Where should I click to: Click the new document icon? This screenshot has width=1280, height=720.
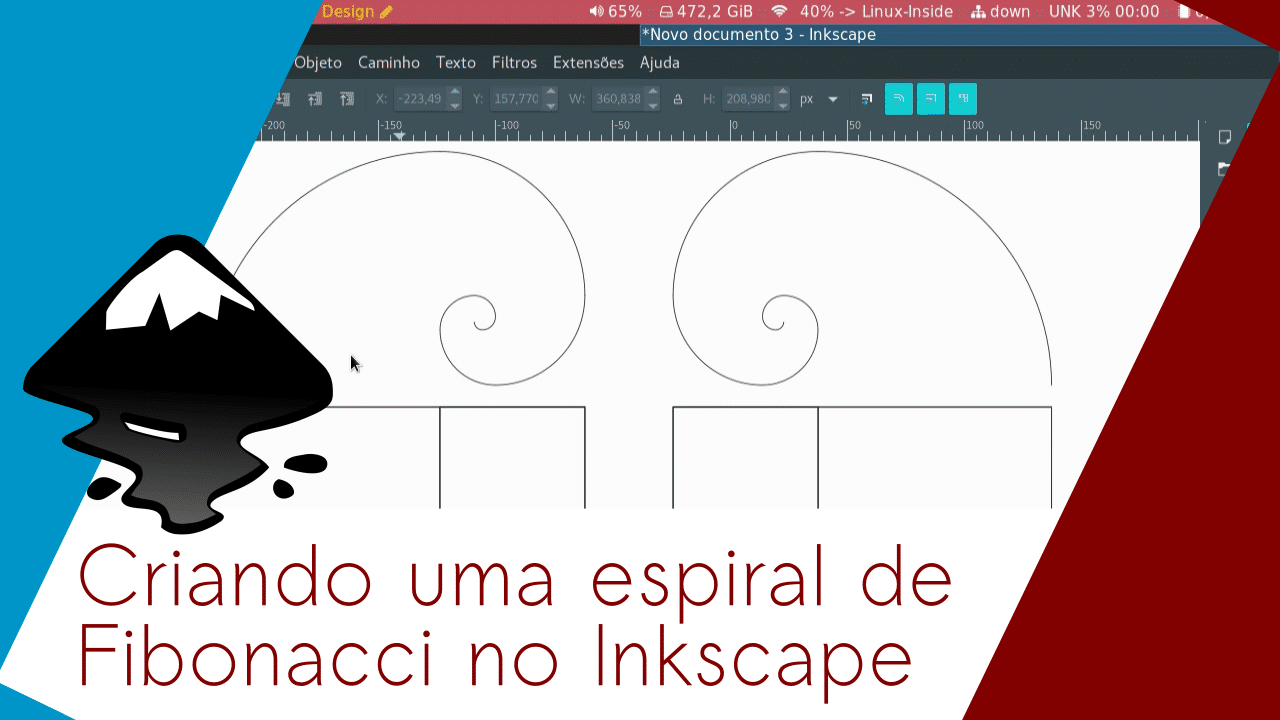(x=1224, y=137)
